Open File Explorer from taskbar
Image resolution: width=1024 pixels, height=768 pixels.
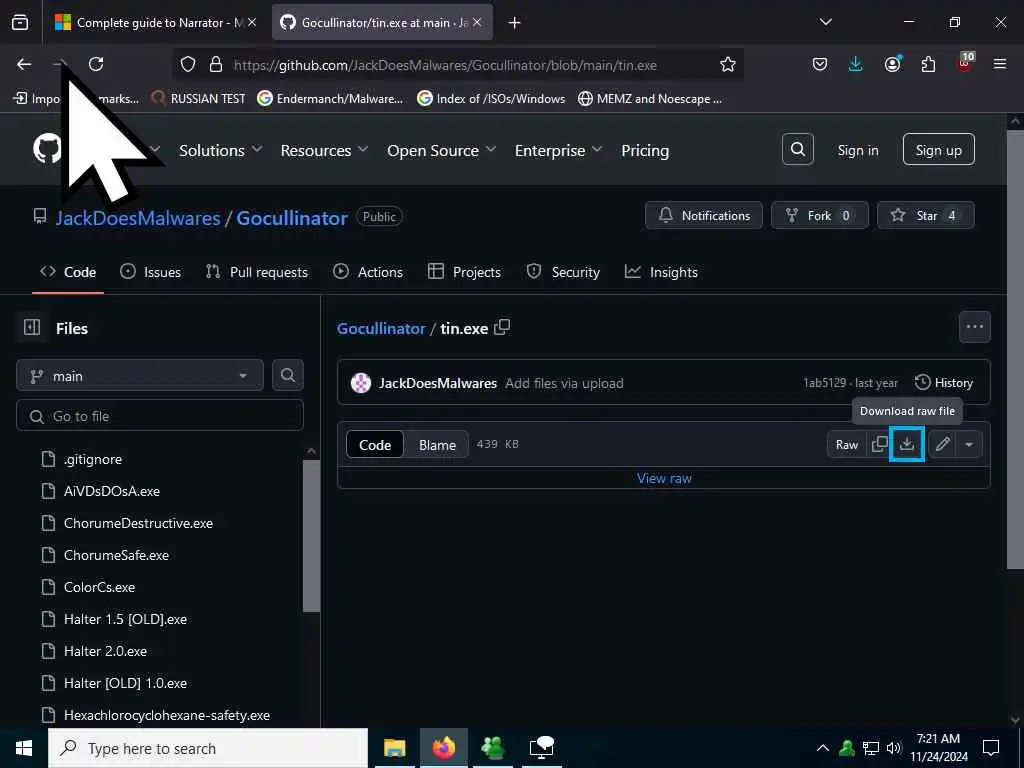pyautogui.click(x=394, y=748)
